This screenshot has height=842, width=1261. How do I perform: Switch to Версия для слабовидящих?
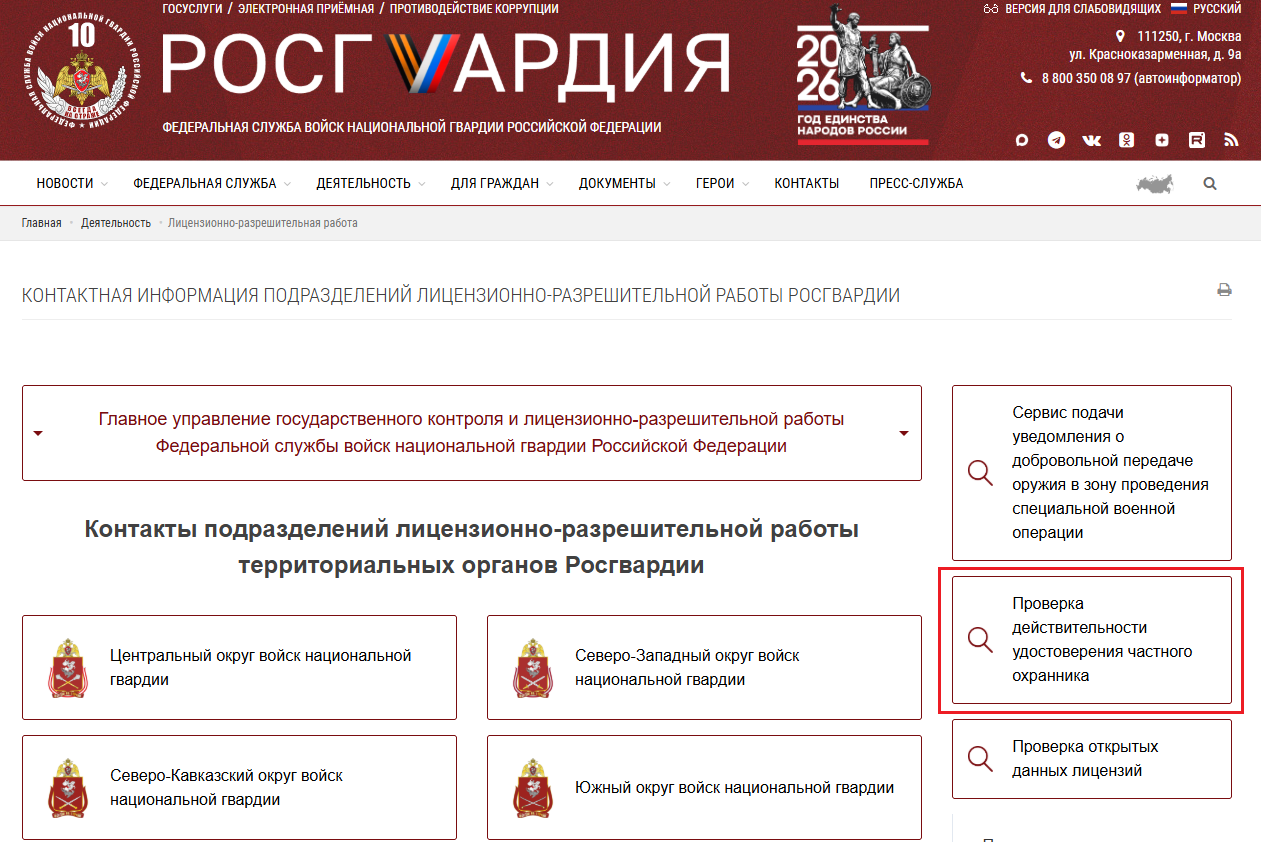pos(1083,9)
